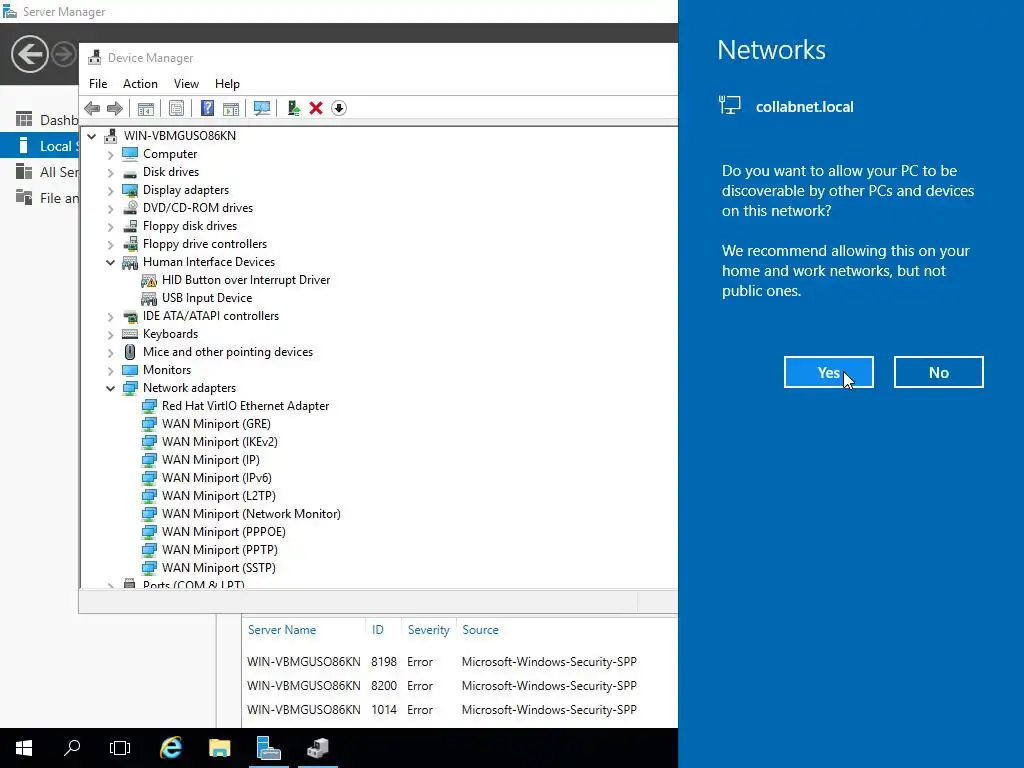Select the event row with ID 1014
The image size is (1024, 768).
point(459,710)
